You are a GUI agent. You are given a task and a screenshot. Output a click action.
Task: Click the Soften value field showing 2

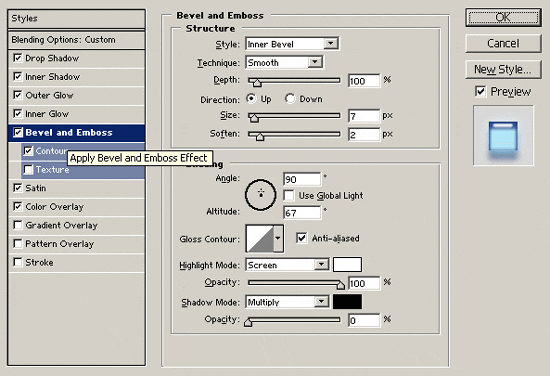pos(364,134)
